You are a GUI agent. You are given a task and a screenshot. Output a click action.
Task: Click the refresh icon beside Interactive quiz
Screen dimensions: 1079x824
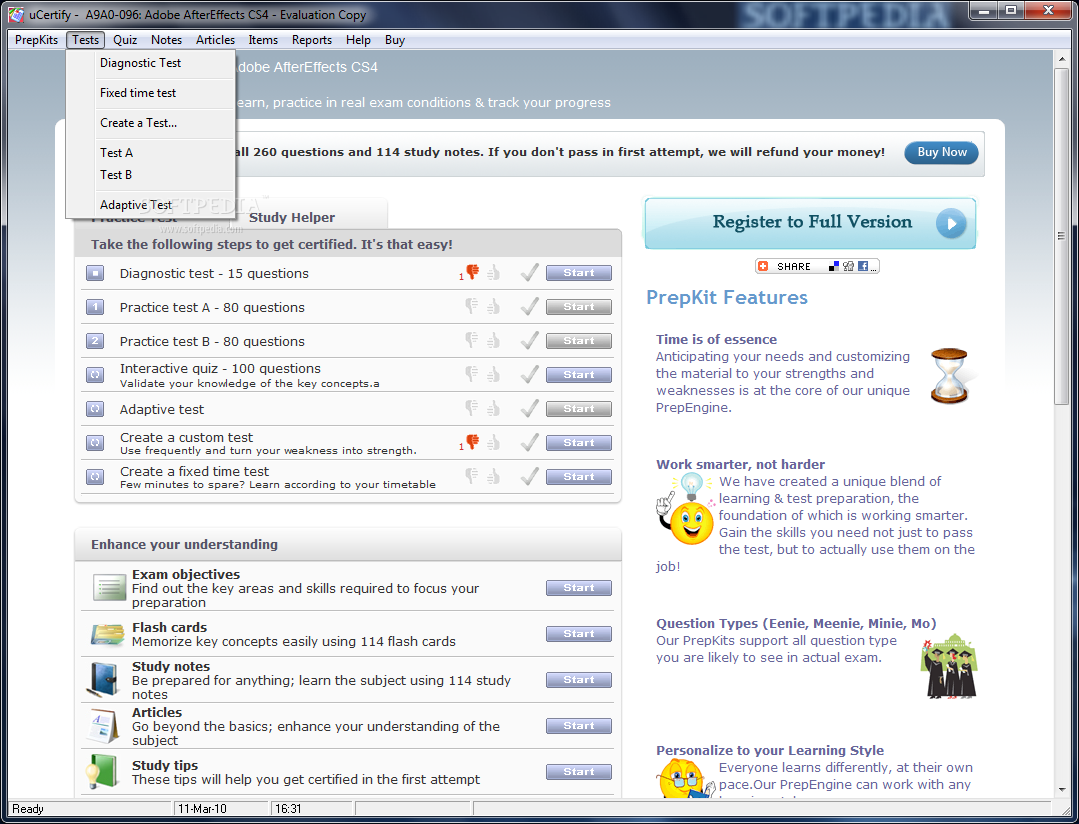[x=95, y=375]
